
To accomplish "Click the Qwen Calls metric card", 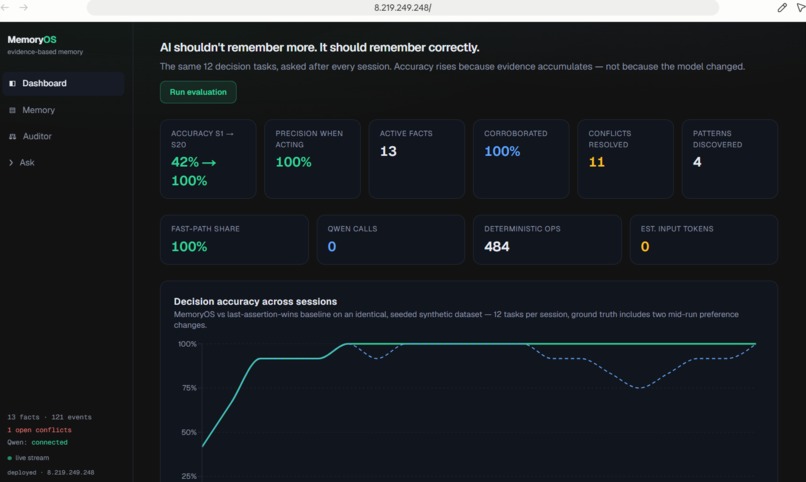I will pyautogui.click(x=391, y=239).
